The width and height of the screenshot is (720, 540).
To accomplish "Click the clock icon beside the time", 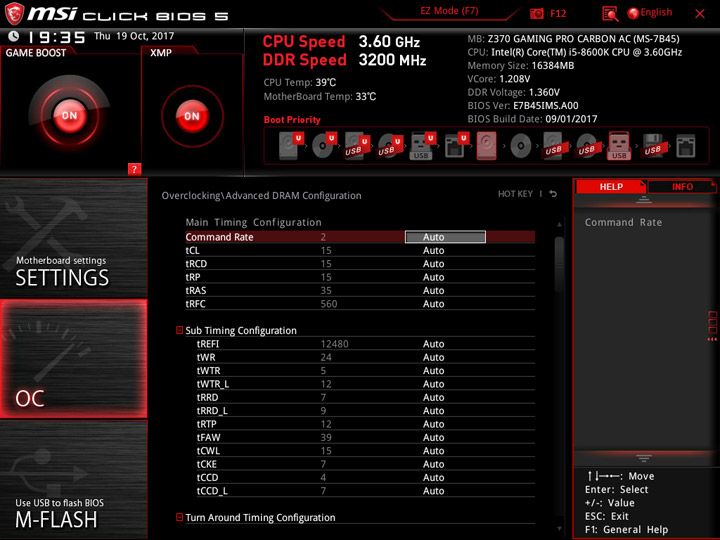I will tap(13, 36).
